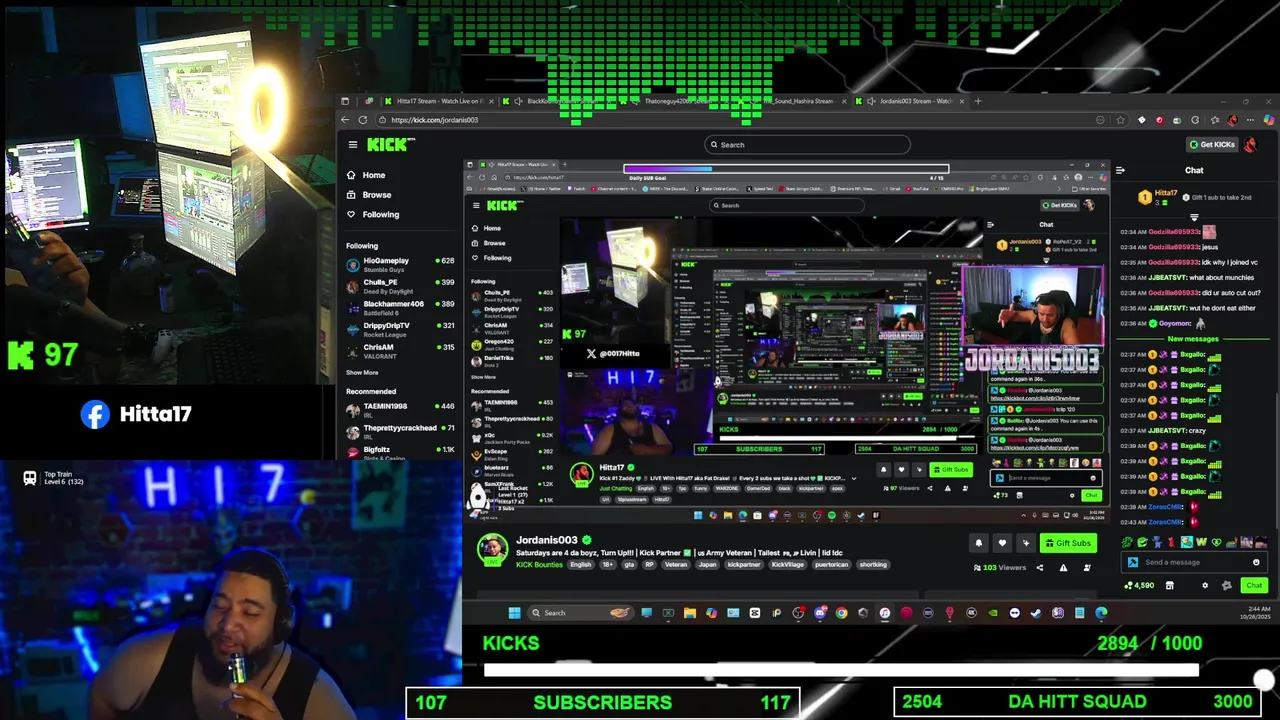This screenshot has height=720, width=1280.
Task: Mute the BlackKoom browser tab audio icon
Action: tap(517, 101)
